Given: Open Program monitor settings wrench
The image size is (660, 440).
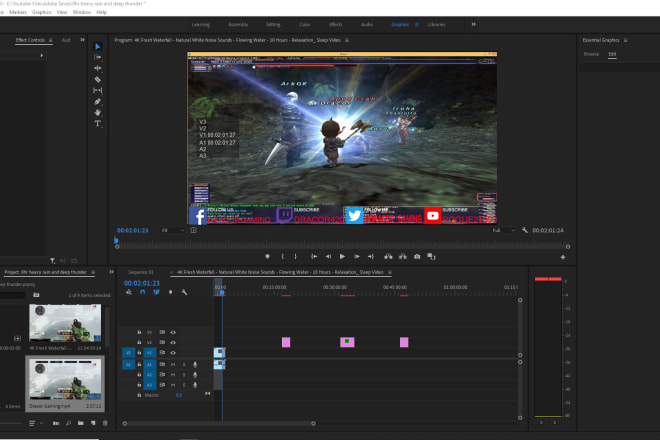Looking at the screenshot, I should point(524,230).
